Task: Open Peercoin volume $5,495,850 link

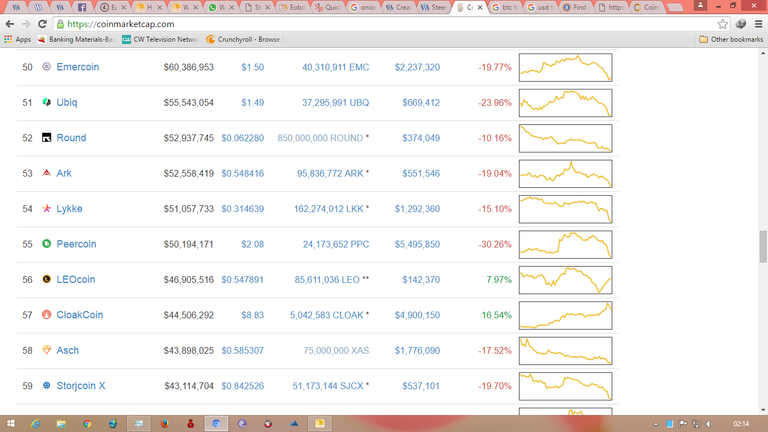Action: [417, 244]
